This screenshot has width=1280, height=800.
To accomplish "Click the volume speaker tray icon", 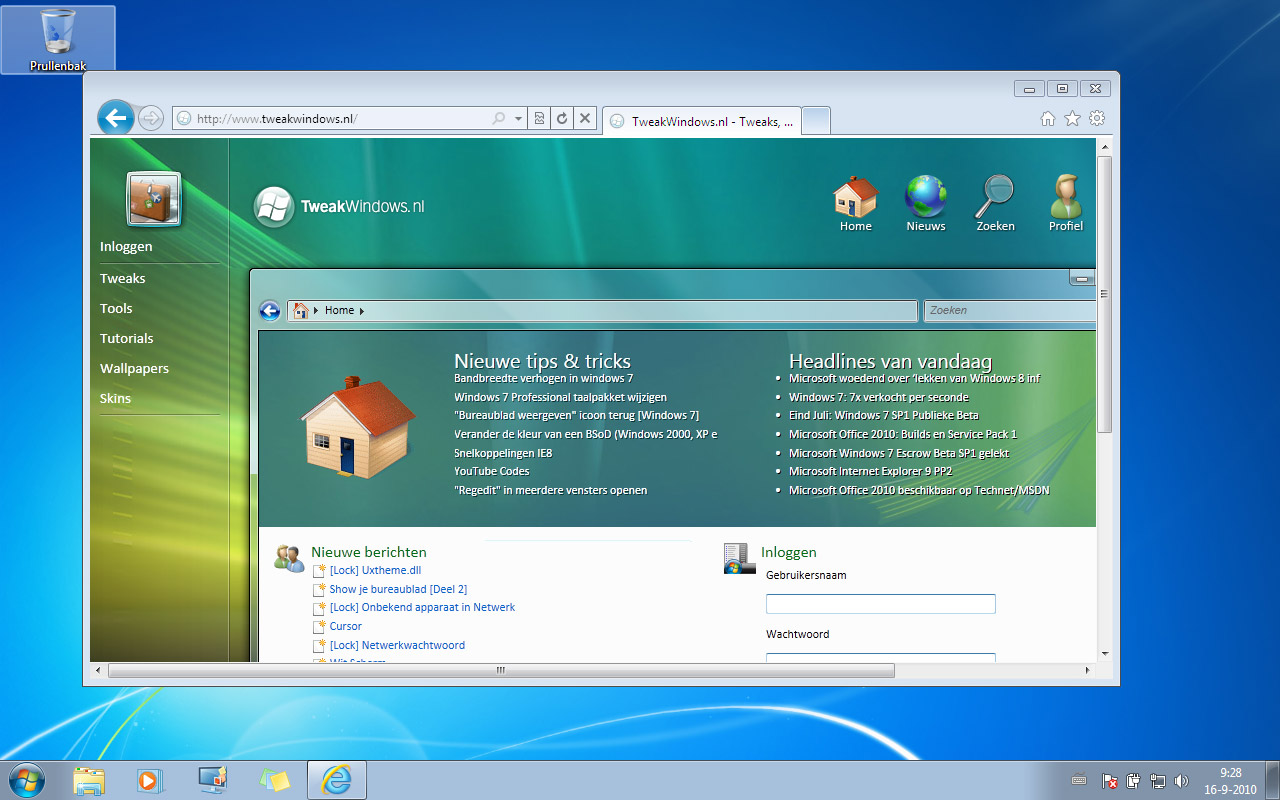I will [1181, 780].
